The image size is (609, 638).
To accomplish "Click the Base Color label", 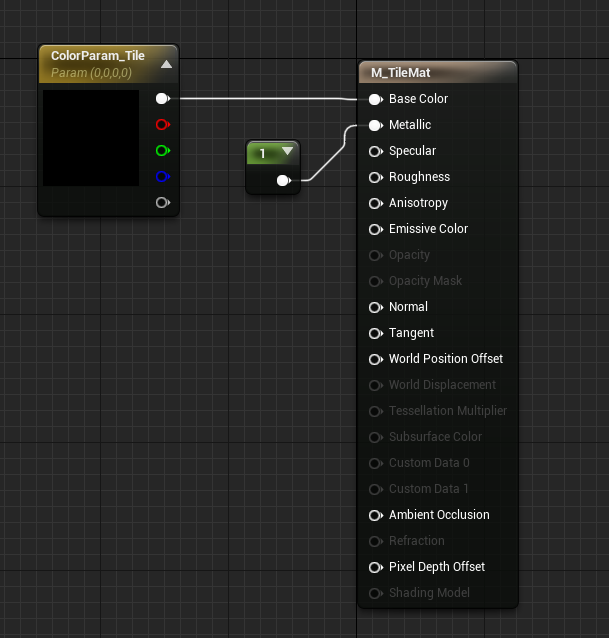I will 418,99.
